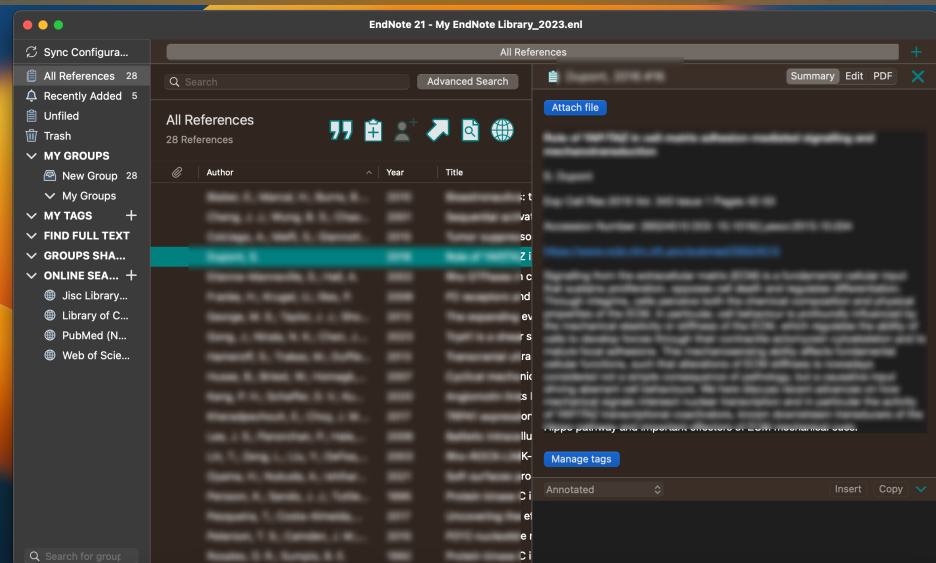Click the Find Full Text icon
This screenshot has height=563, width=936.
point(470,130)
